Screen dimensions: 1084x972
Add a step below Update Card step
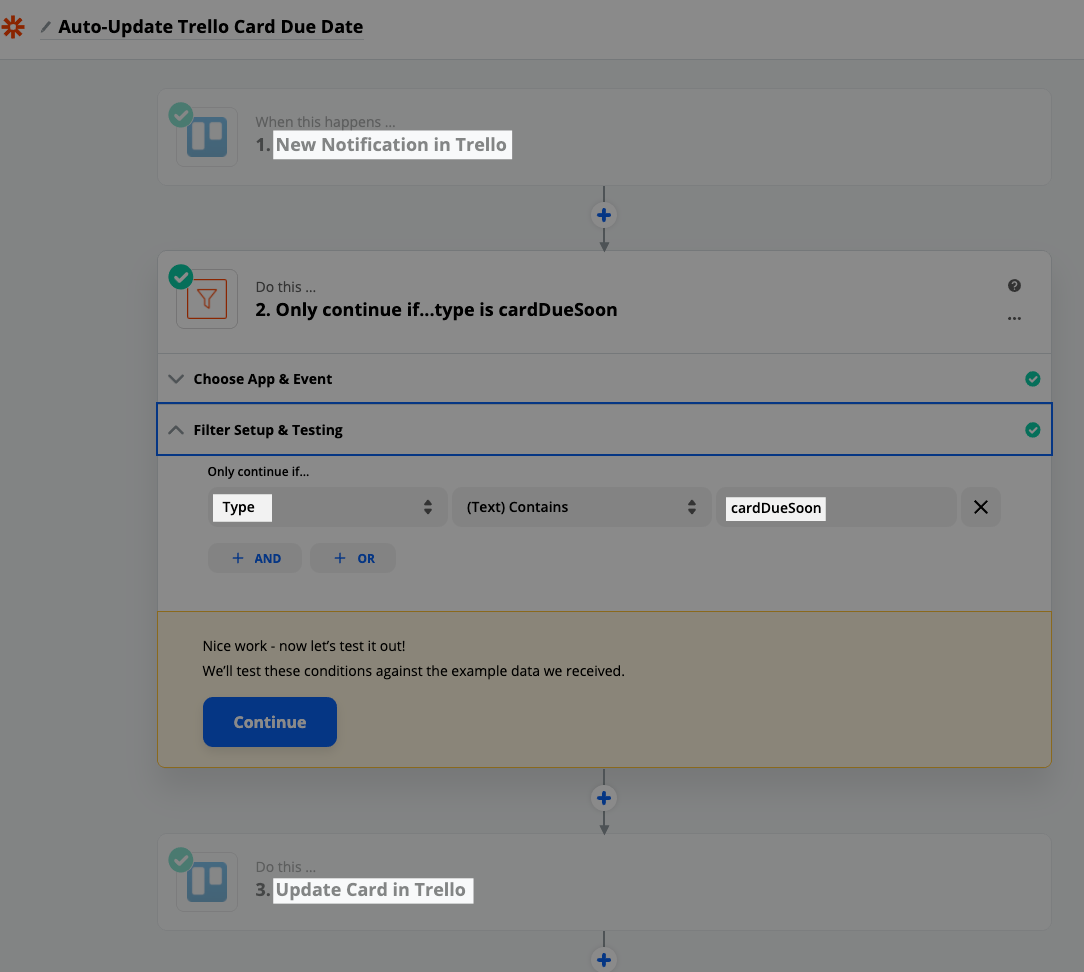click(604, 960)
